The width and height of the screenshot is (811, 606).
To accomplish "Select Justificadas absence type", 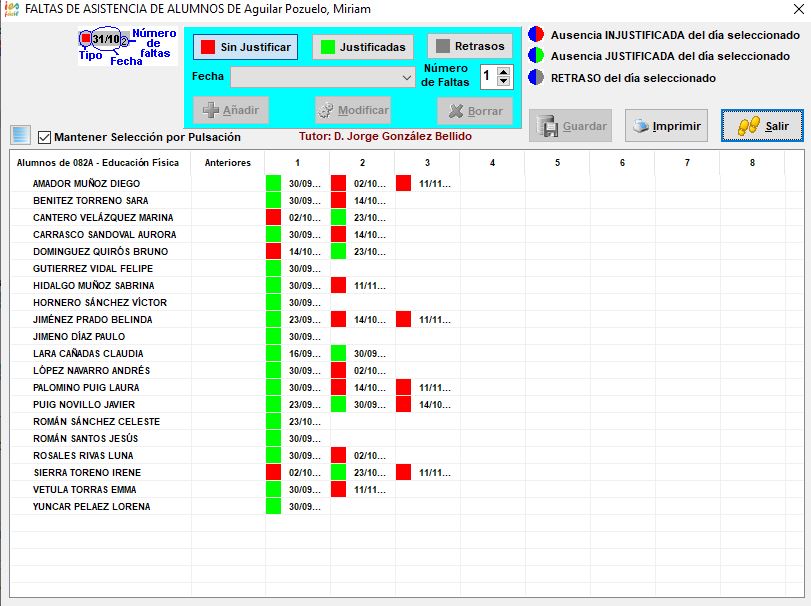I will [x=364, y=47].
